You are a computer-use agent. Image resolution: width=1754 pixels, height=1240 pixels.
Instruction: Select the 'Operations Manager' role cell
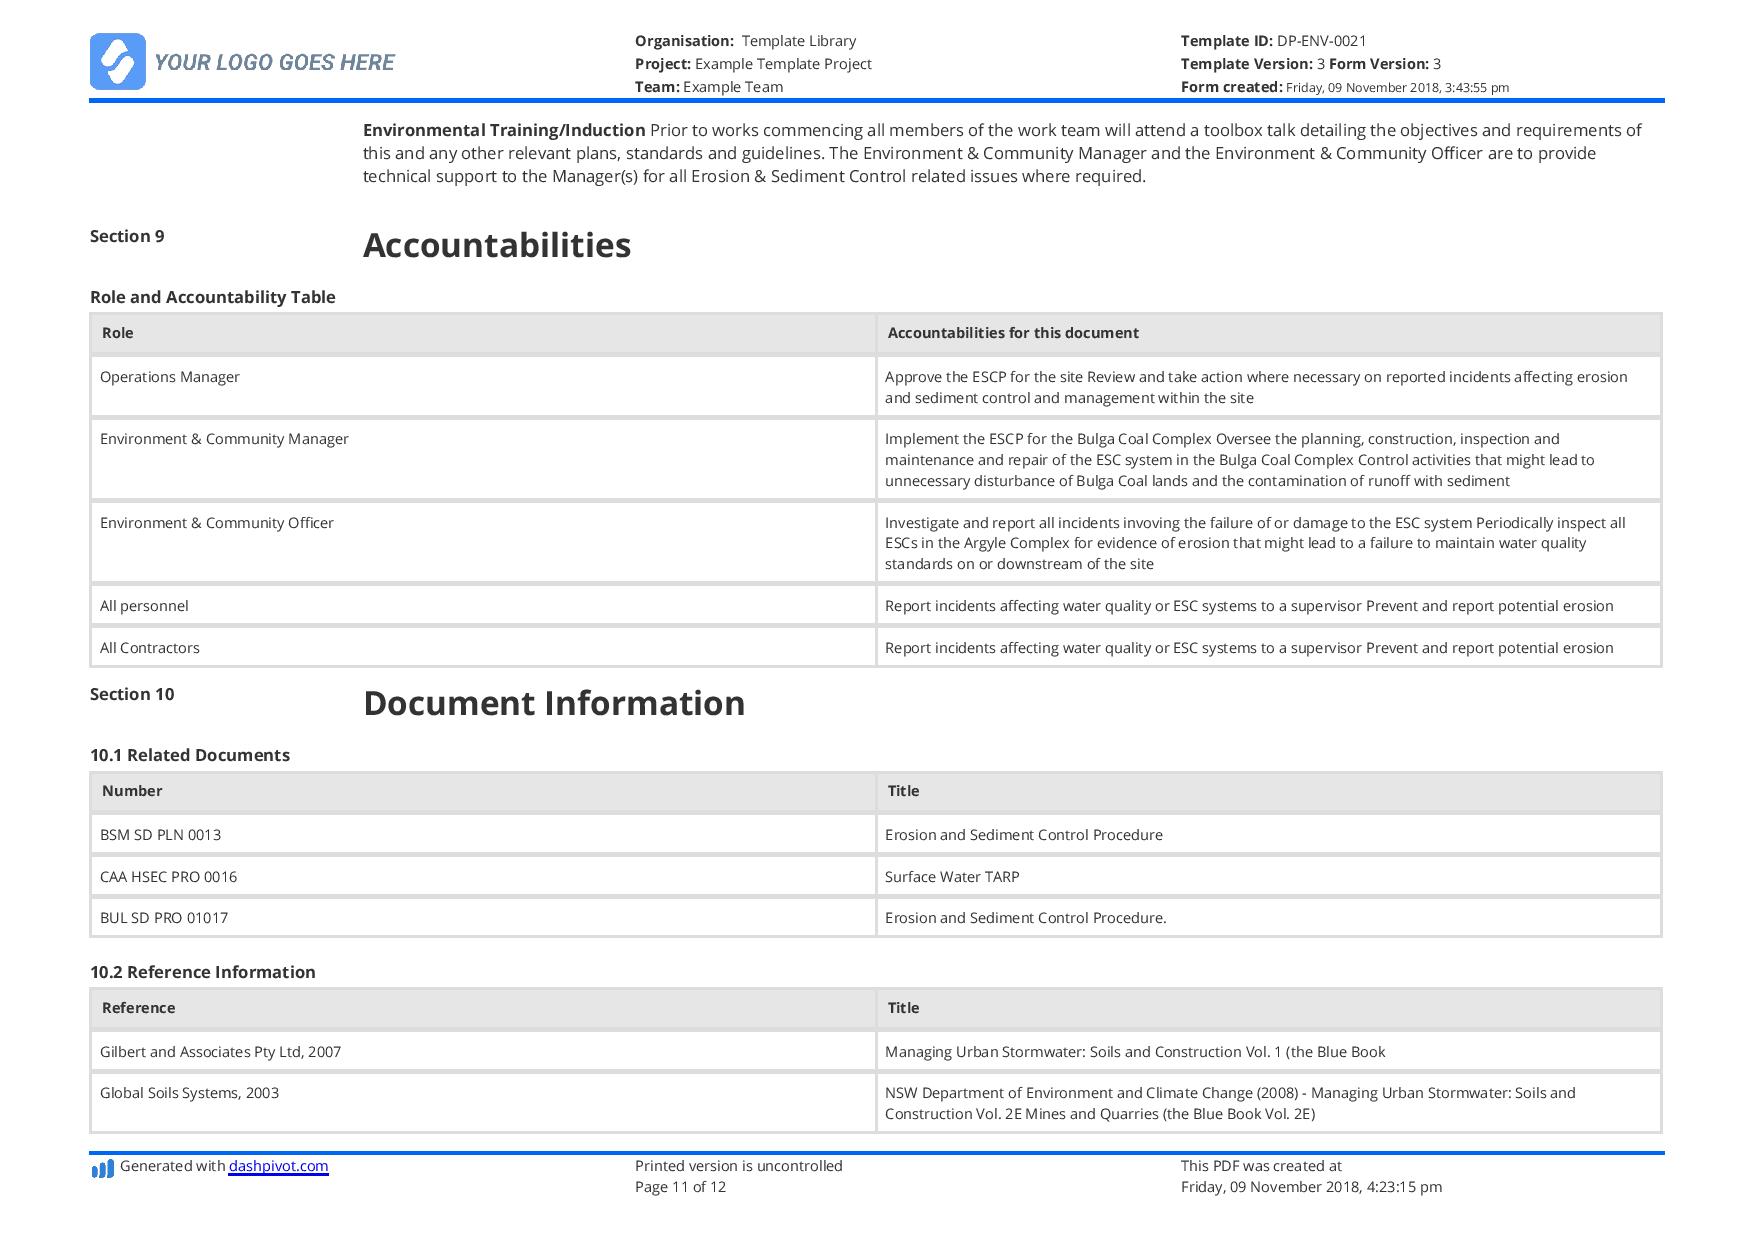coord(483,387)
